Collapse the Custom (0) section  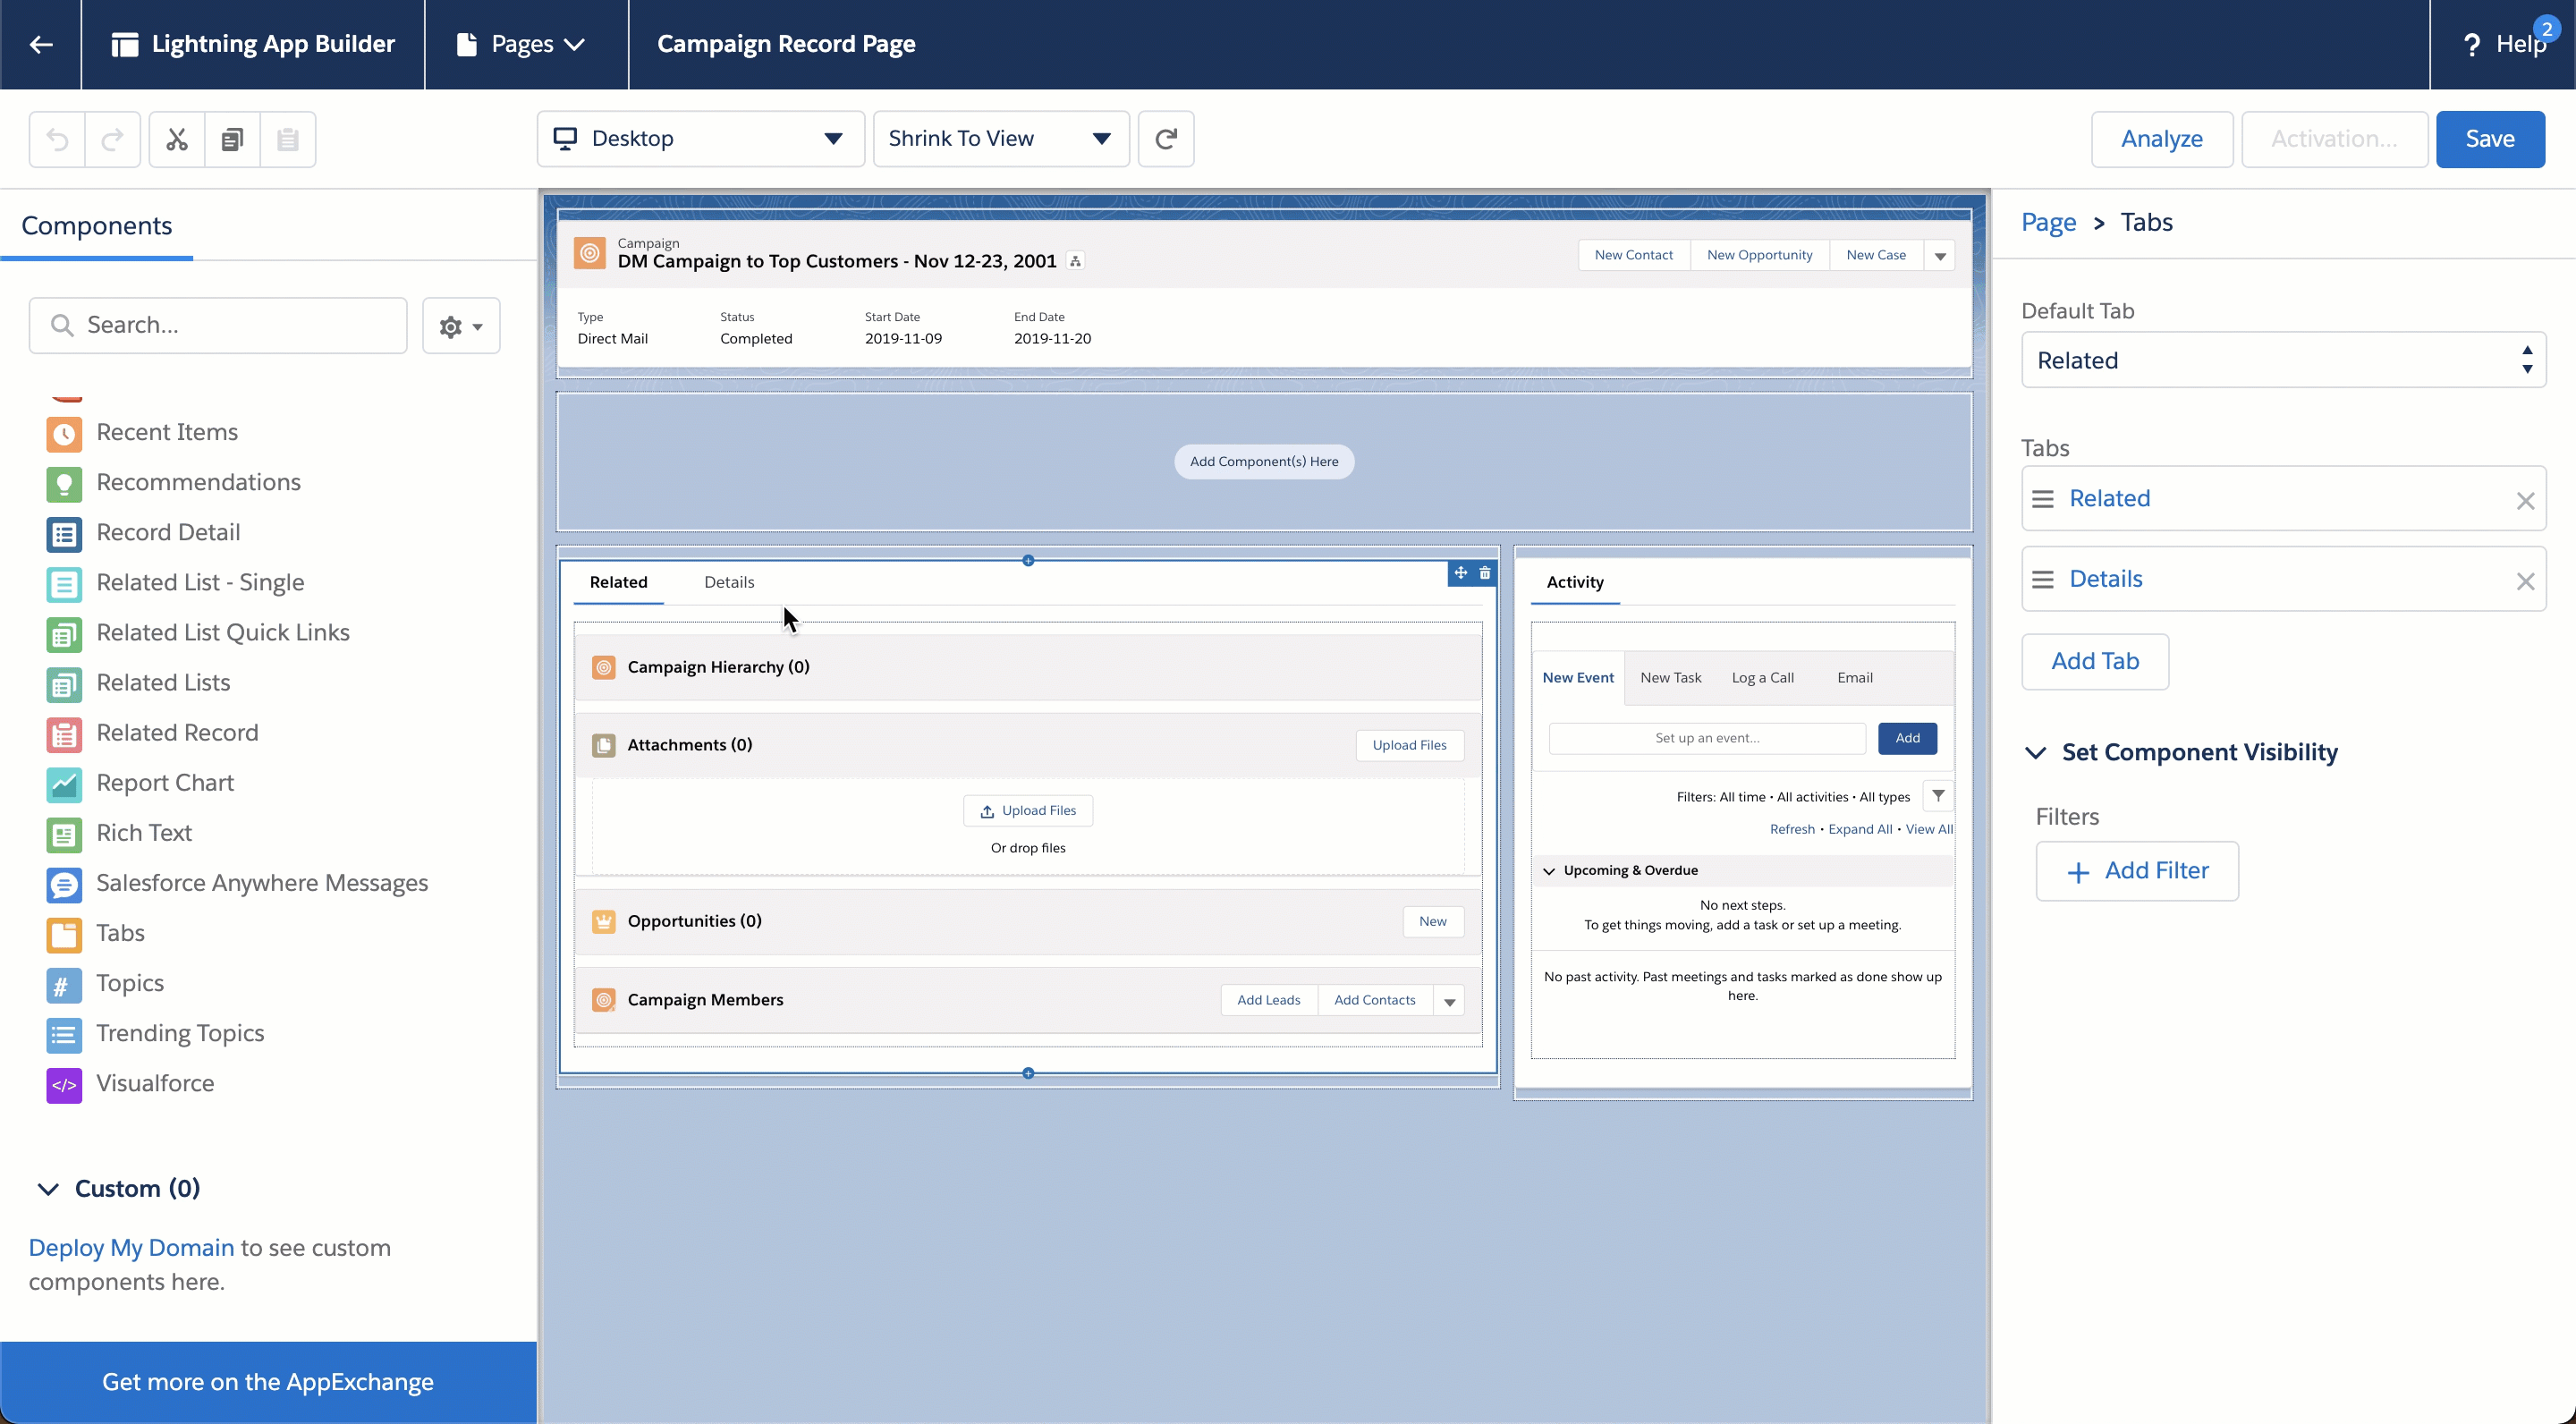48,1189
